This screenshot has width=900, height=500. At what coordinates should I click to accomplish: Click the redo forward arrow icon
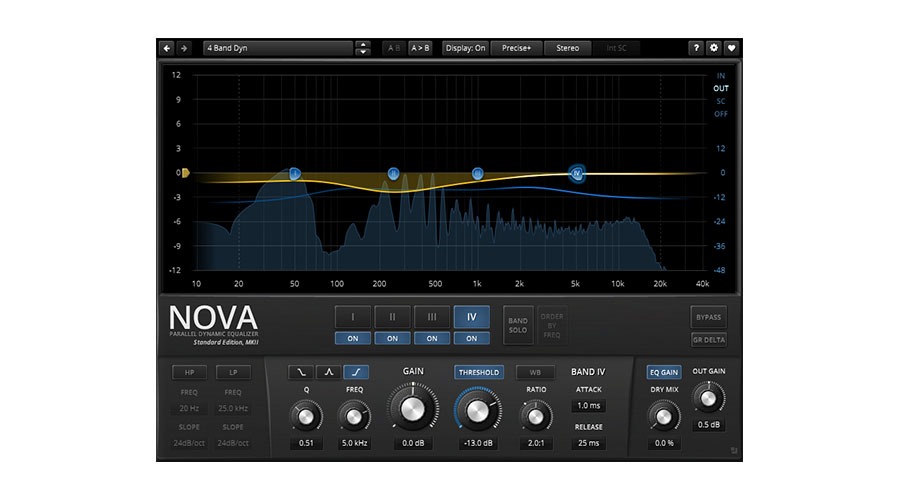(184, 48)
